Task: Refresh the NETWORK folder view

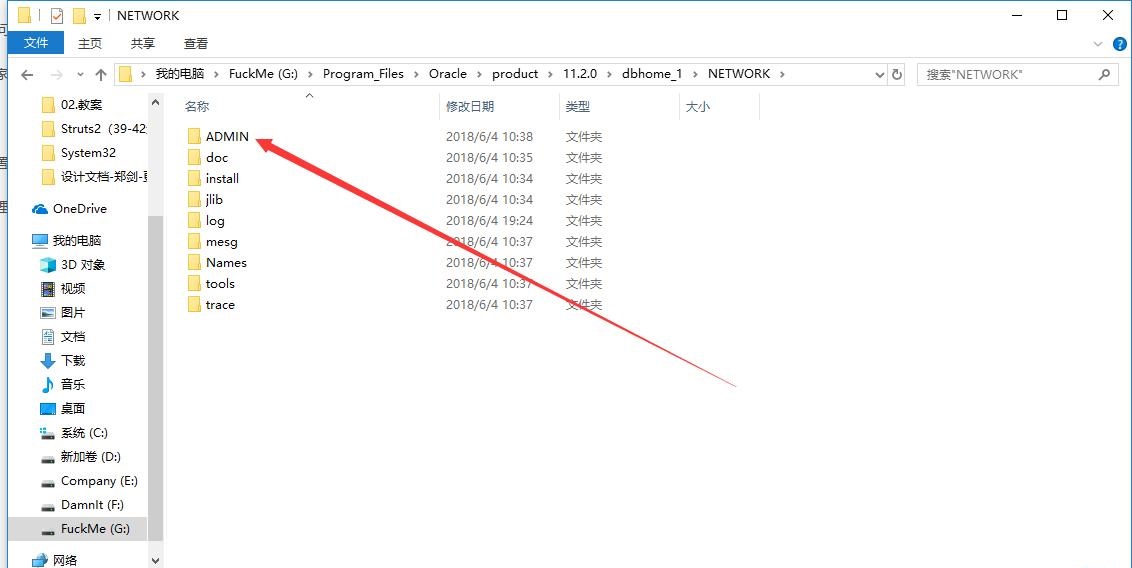Action: point(897,74)
